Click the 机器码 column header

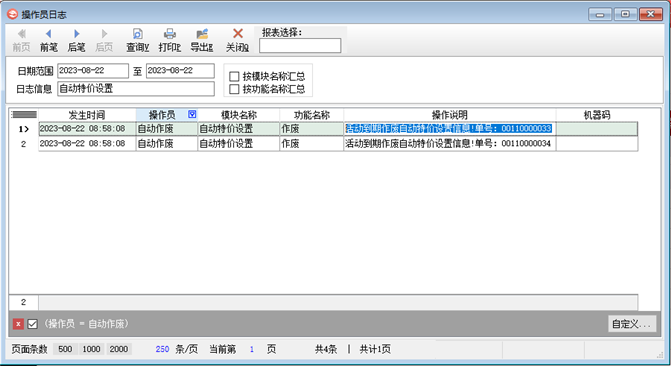[x=597, y=115]
